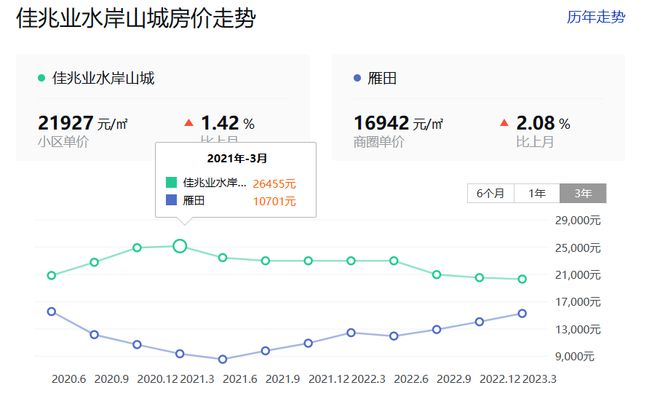Select the 6个月 time range tab

tap(490, 193)
